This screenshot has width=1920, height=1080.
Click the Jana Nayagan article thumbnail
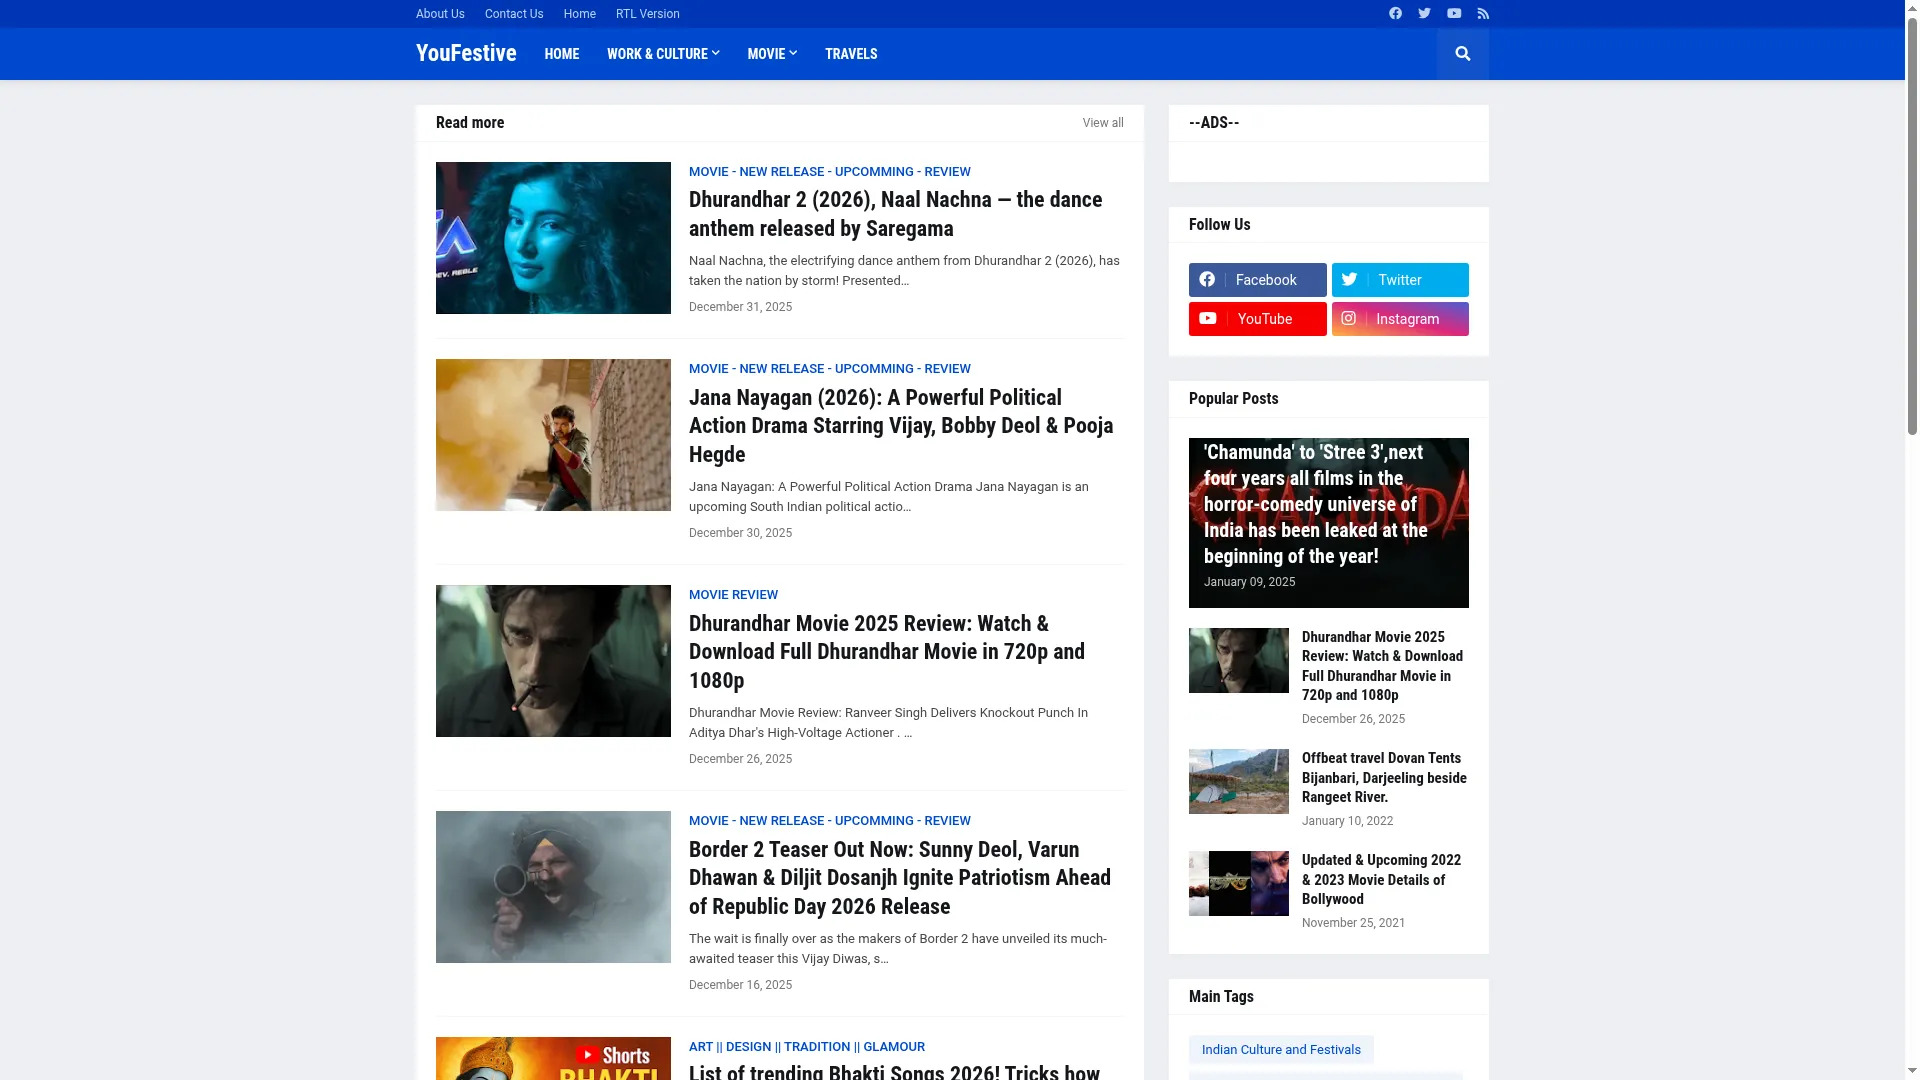point(553,435)
